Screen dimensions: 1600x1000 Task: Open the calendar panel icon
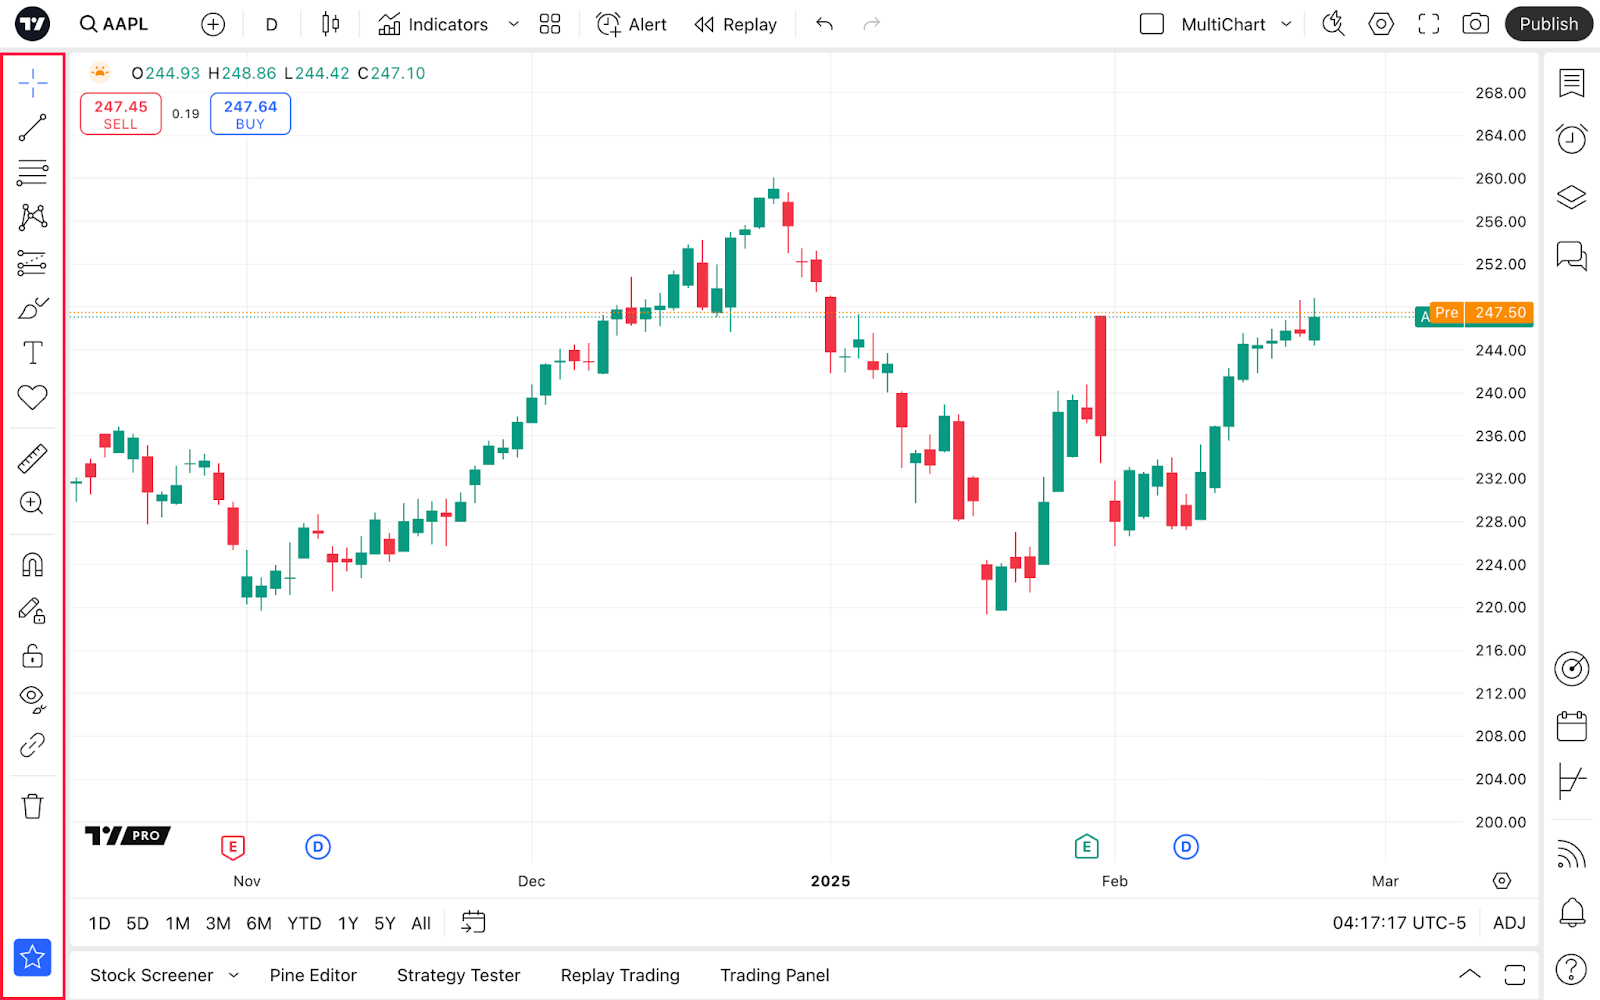point(1572,726)
